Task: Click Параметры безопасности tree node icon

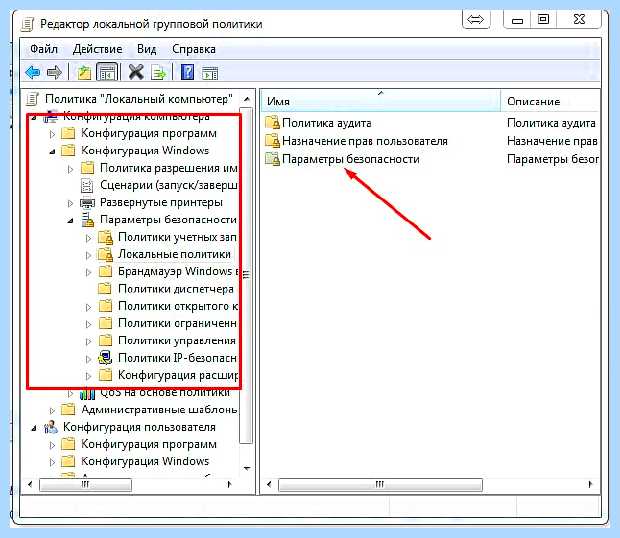Action: coord(87,219)
